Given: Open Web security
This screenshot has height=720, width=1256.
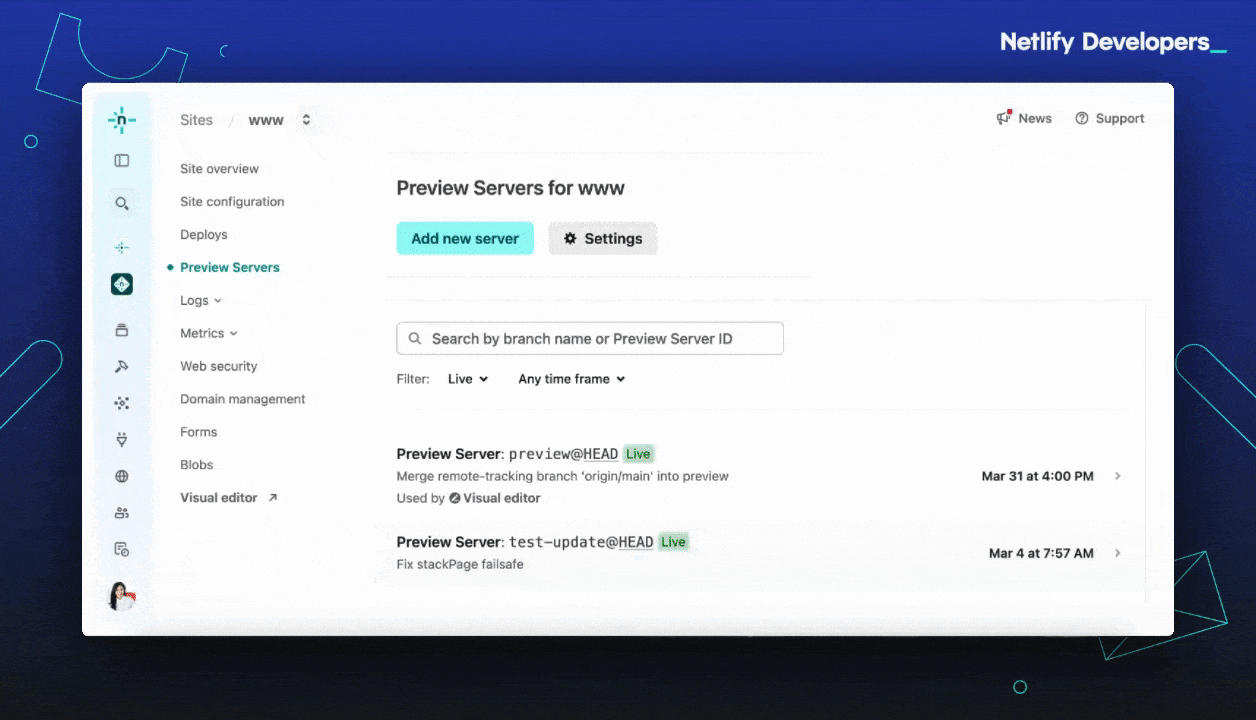Looking at the screenshot, I should point(219,366).
